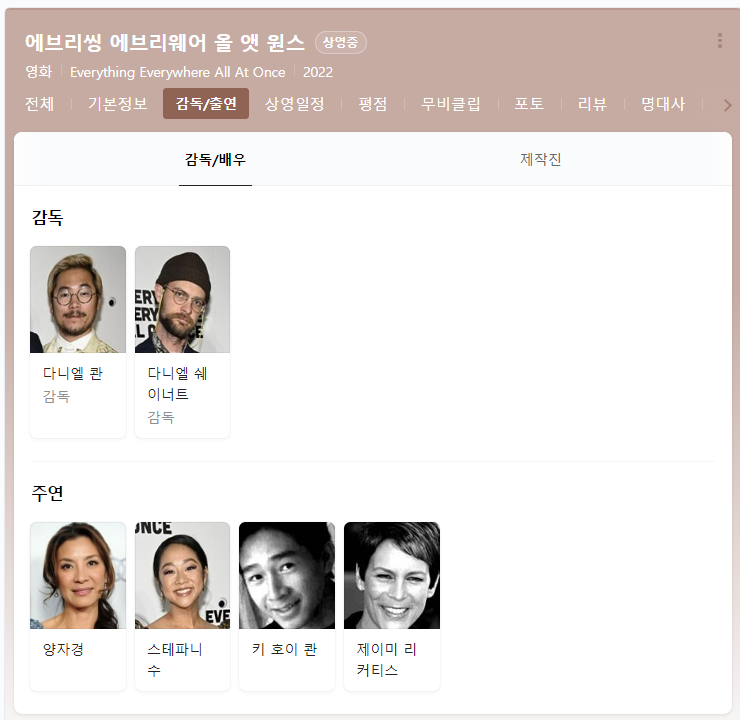
Task: Switch to the 상영일정 tab
Action: coord(294,104)
